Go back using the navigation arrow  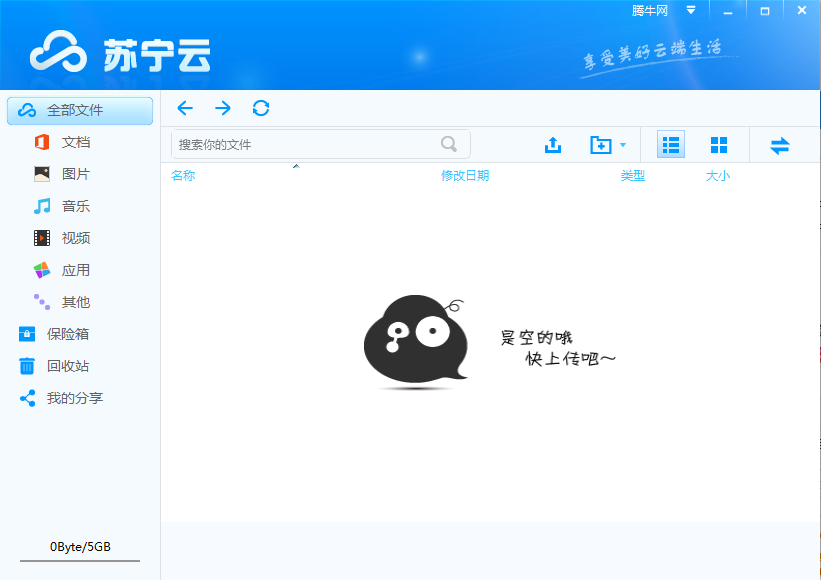coord(185,108)
